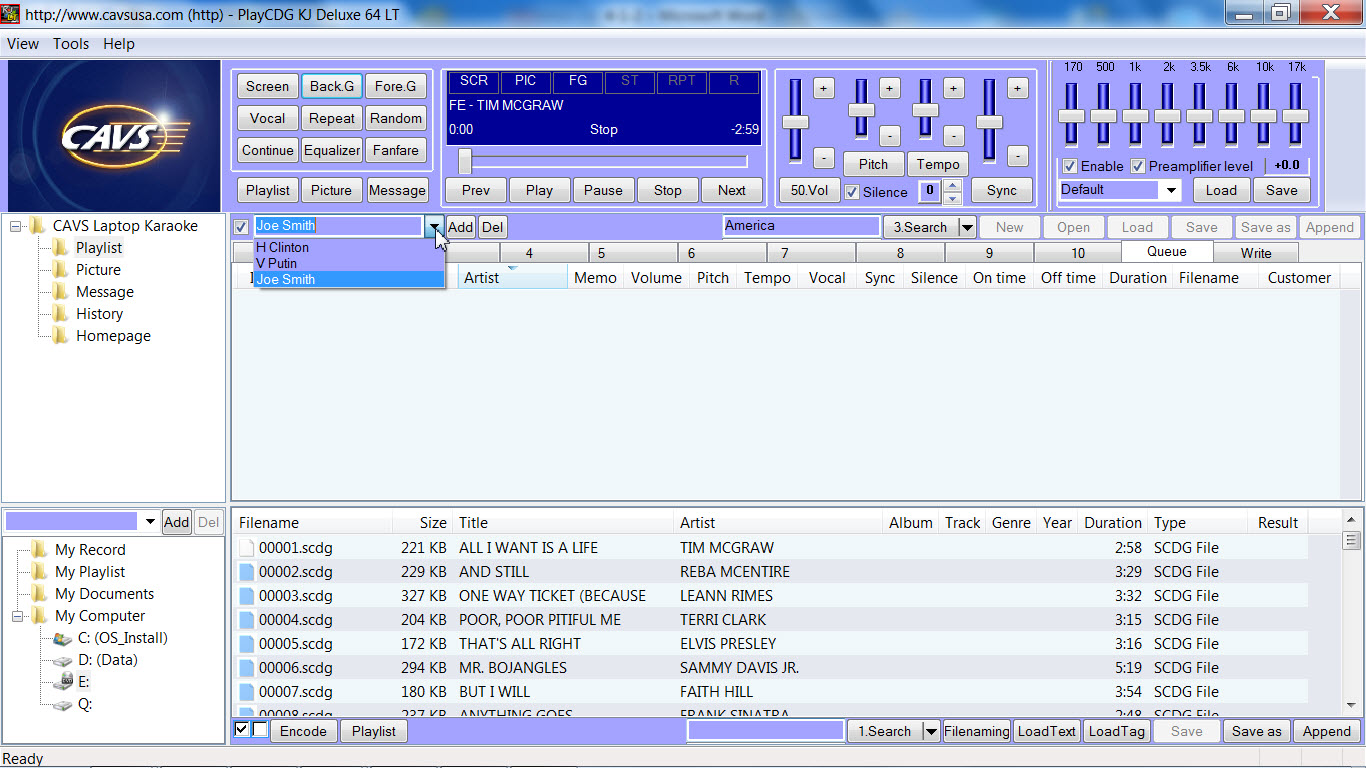
Task: Click the CAVS logo image
Action: 113,135
